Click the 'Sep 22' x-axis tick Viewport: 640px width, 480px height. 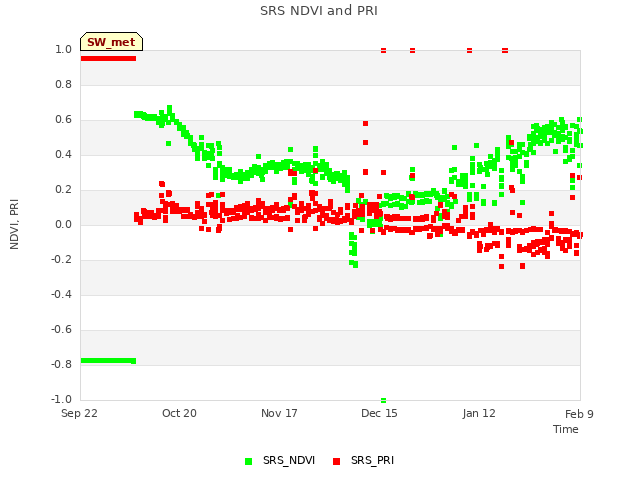click(x=79, y=413)
